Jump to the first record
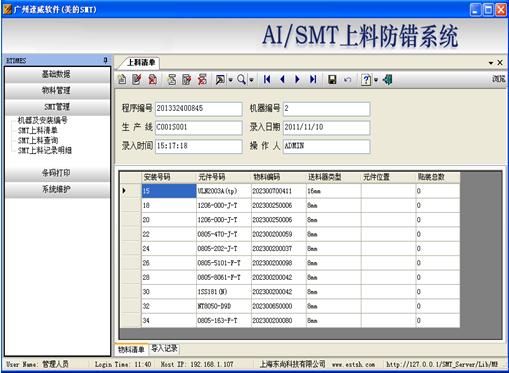The height and width of the screenshot is (373, 509). click(267, 79)
